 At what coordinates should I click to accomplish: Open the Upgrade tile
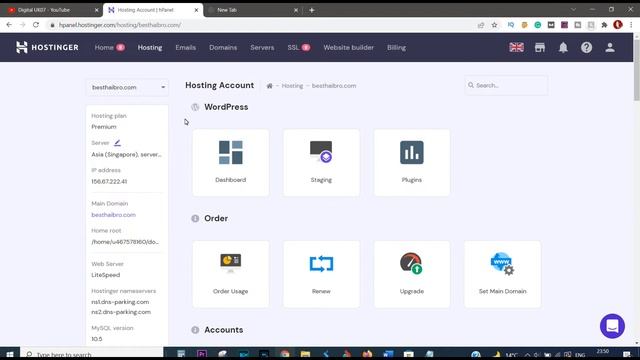point(411,274)
